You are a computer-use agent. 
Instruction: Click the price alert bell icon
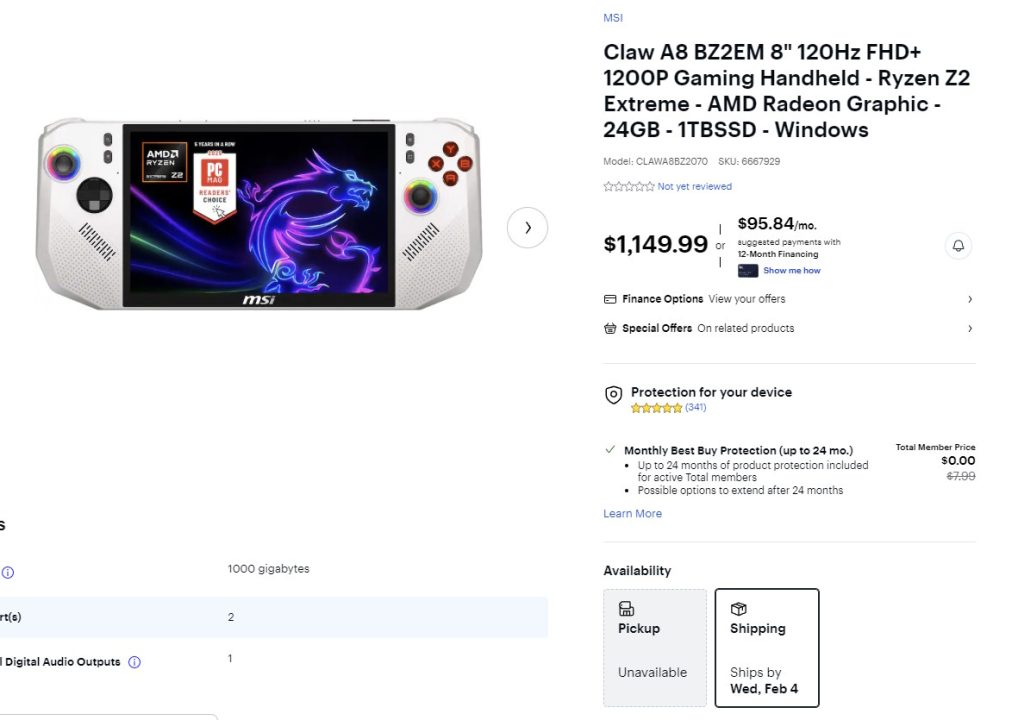(959, 245)
